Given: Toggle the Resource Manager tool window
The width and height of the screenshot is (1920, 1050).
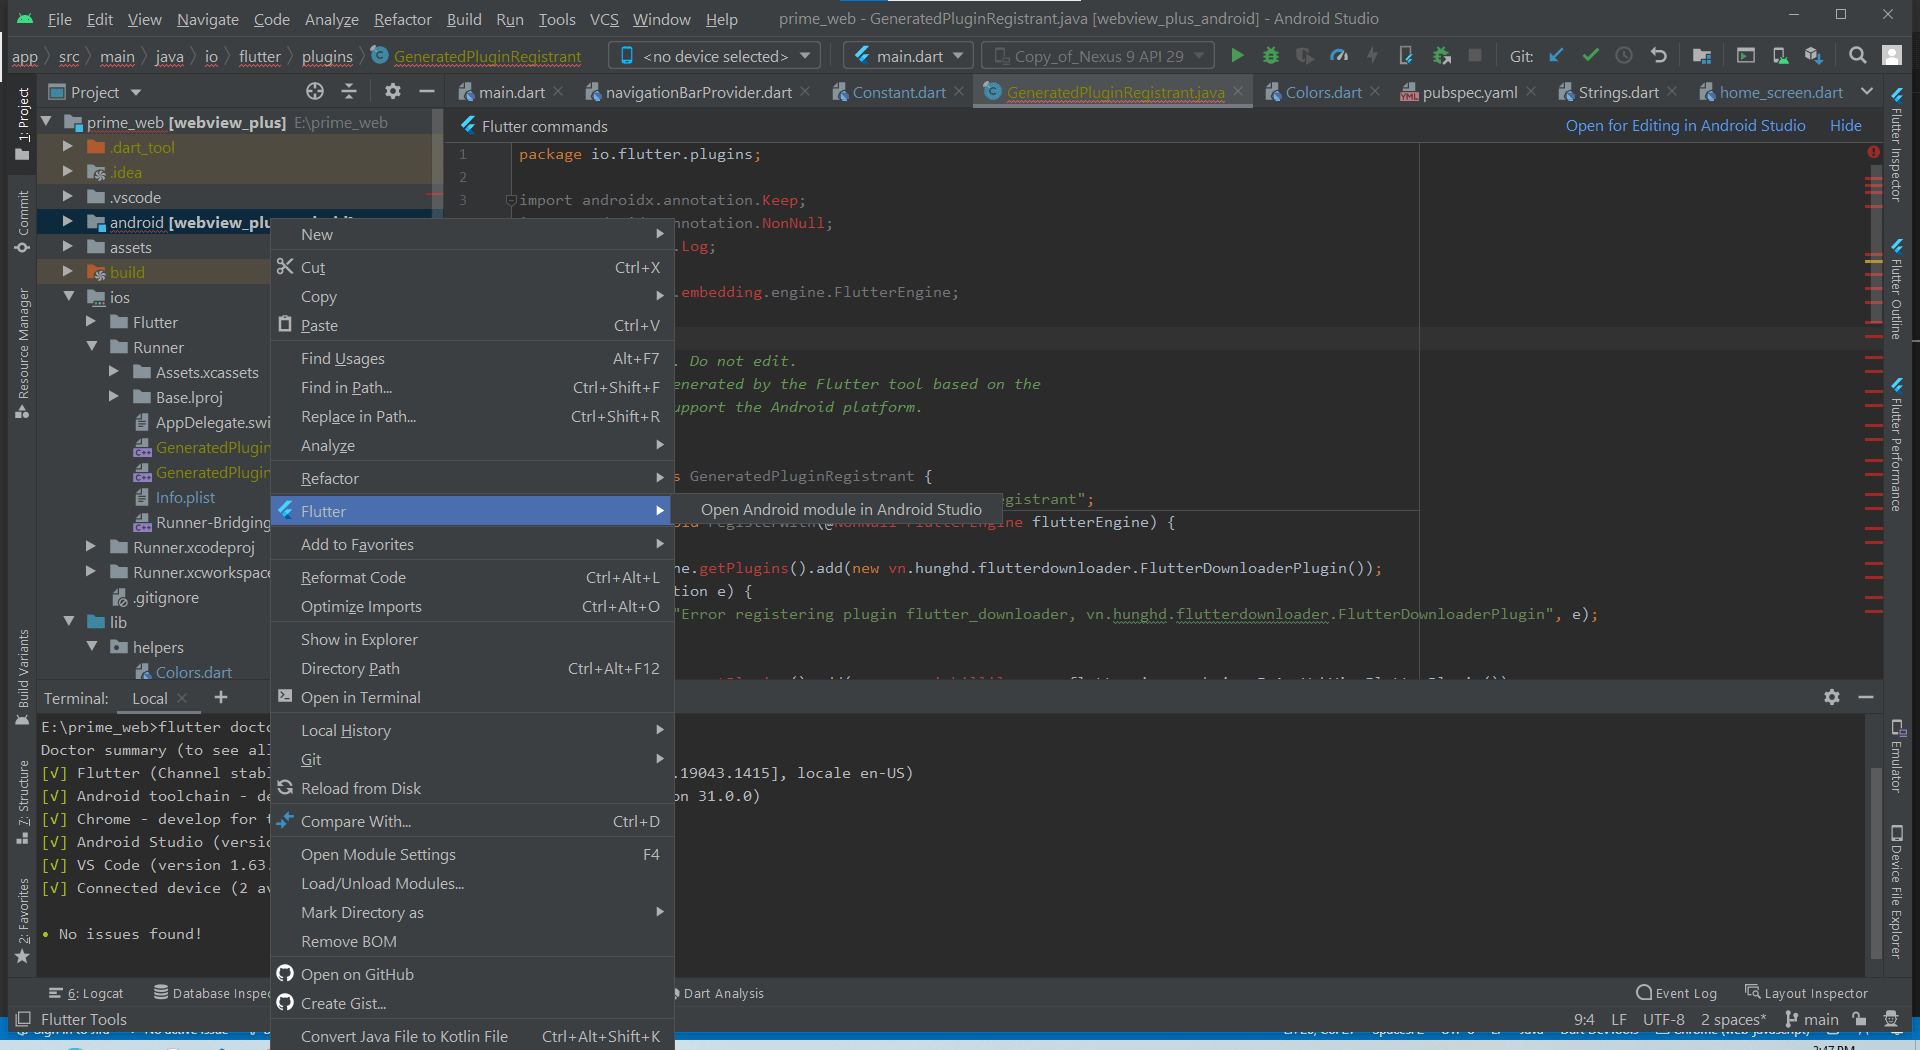Looking at the screenshot, I should [x=22, y=353].
